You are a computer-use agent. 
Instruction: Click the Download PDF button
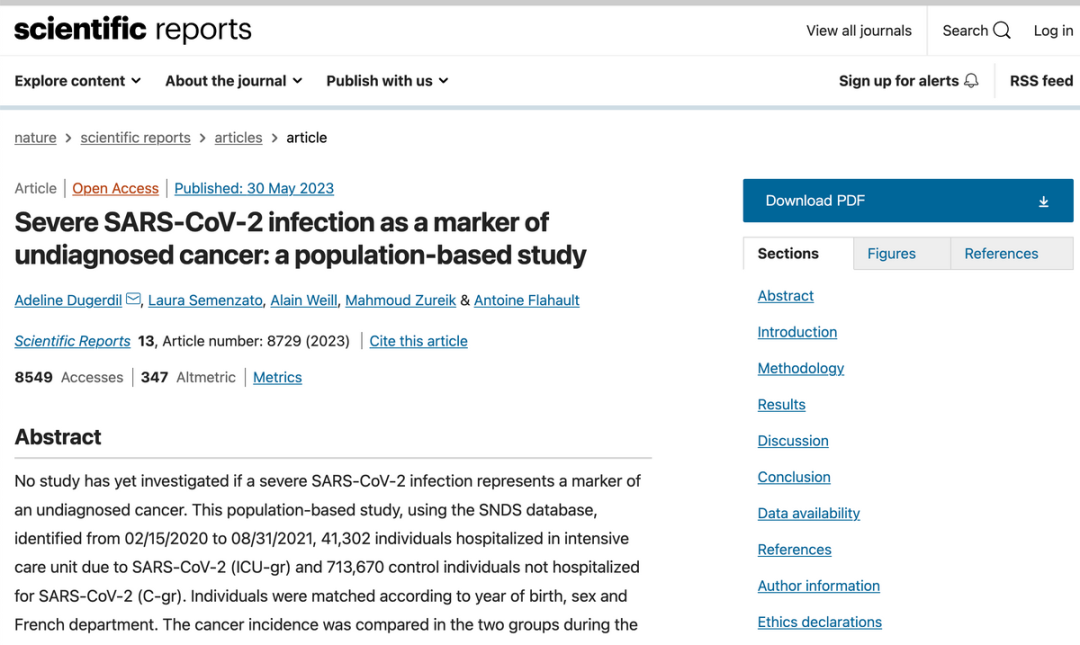(x=908, y=201)
